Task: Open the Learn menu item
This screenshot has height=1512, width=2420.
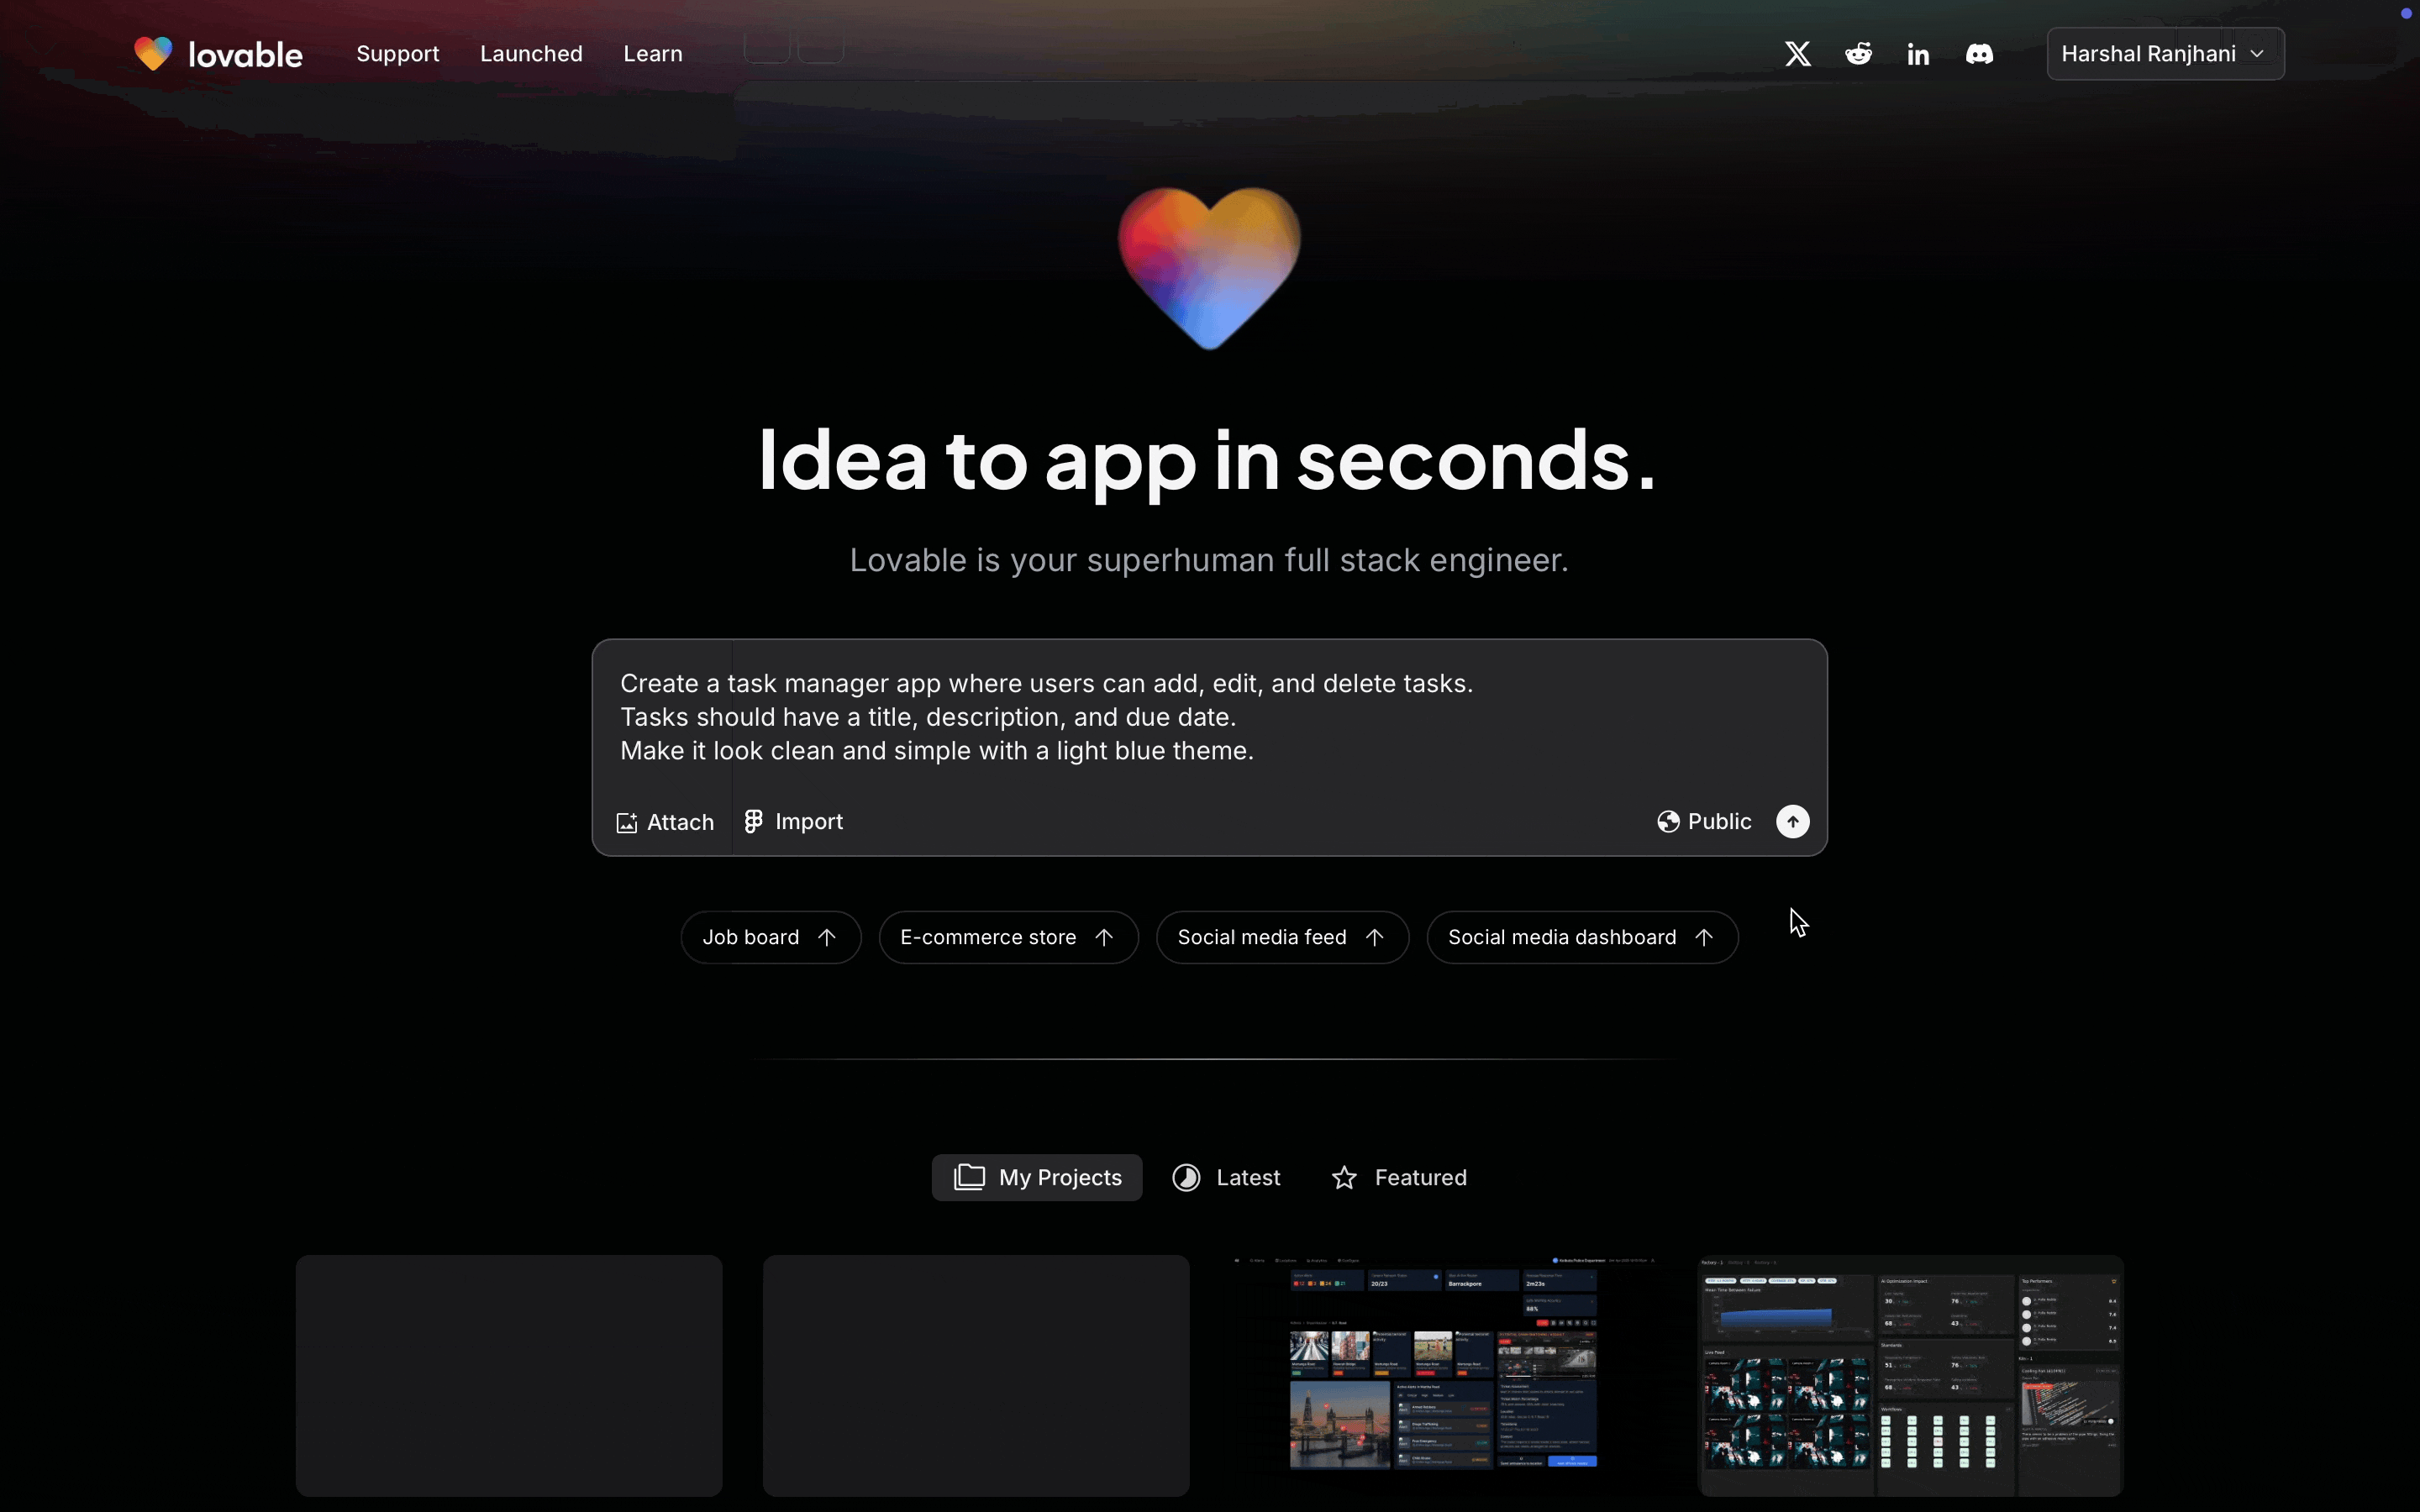Action: click(x=653, y=54)
